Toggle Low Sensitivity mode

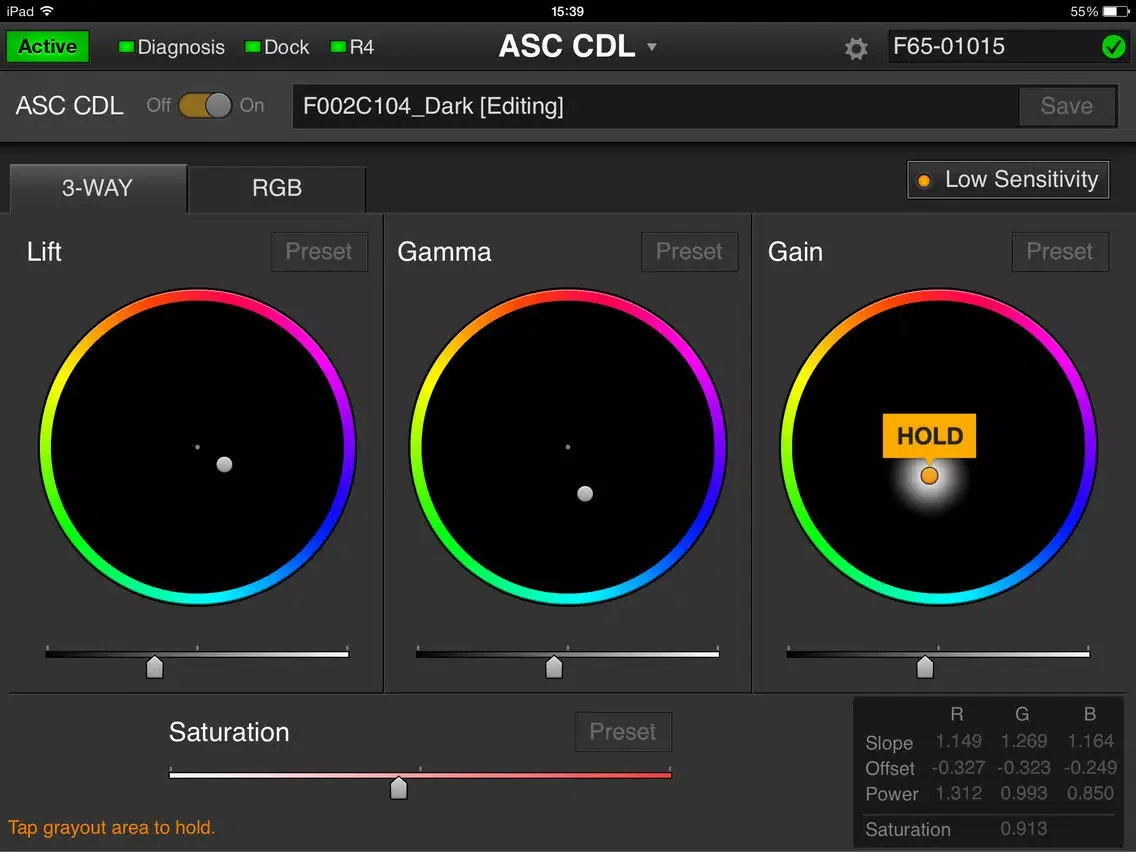(x=1008, y=180)
